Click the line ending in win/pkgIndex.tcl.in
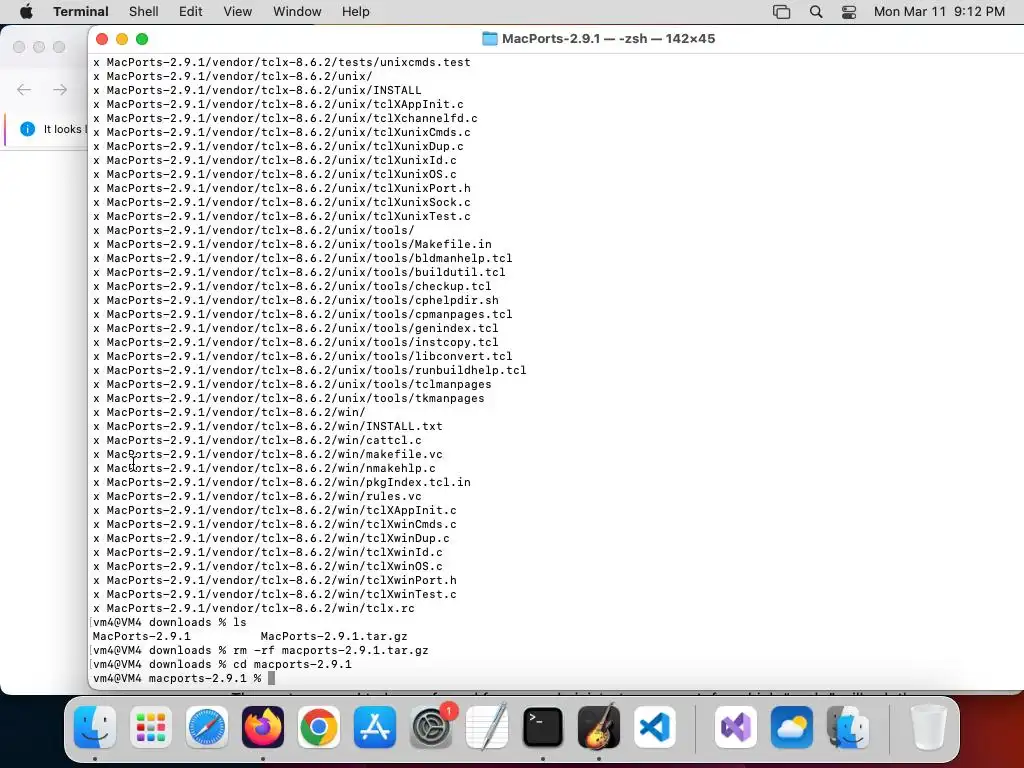 pyautogui.click(x=281, y=482)
